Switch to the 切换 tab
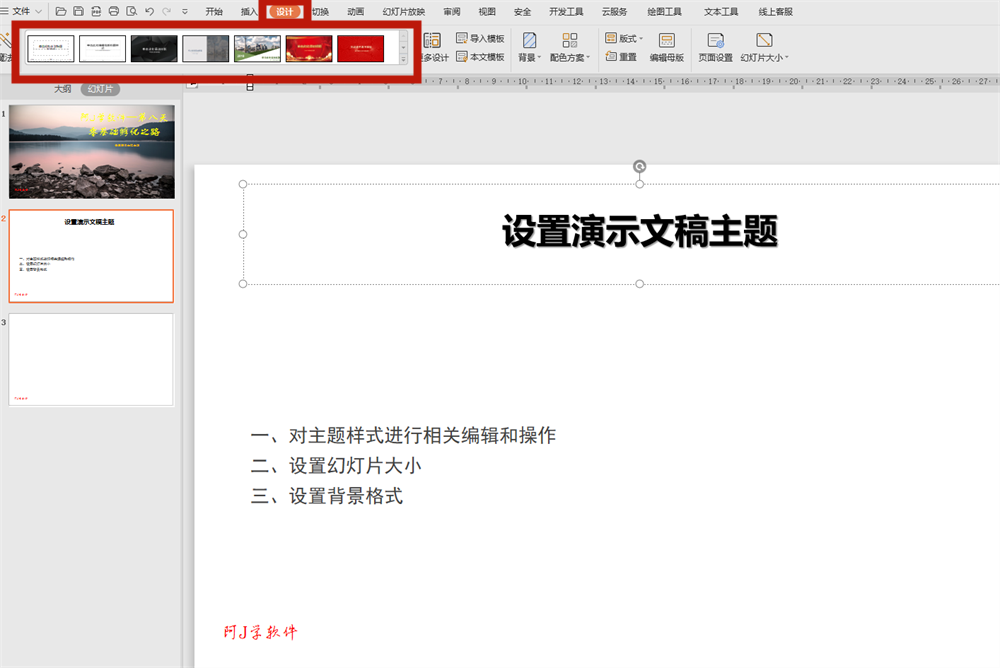 click(321, 11)
